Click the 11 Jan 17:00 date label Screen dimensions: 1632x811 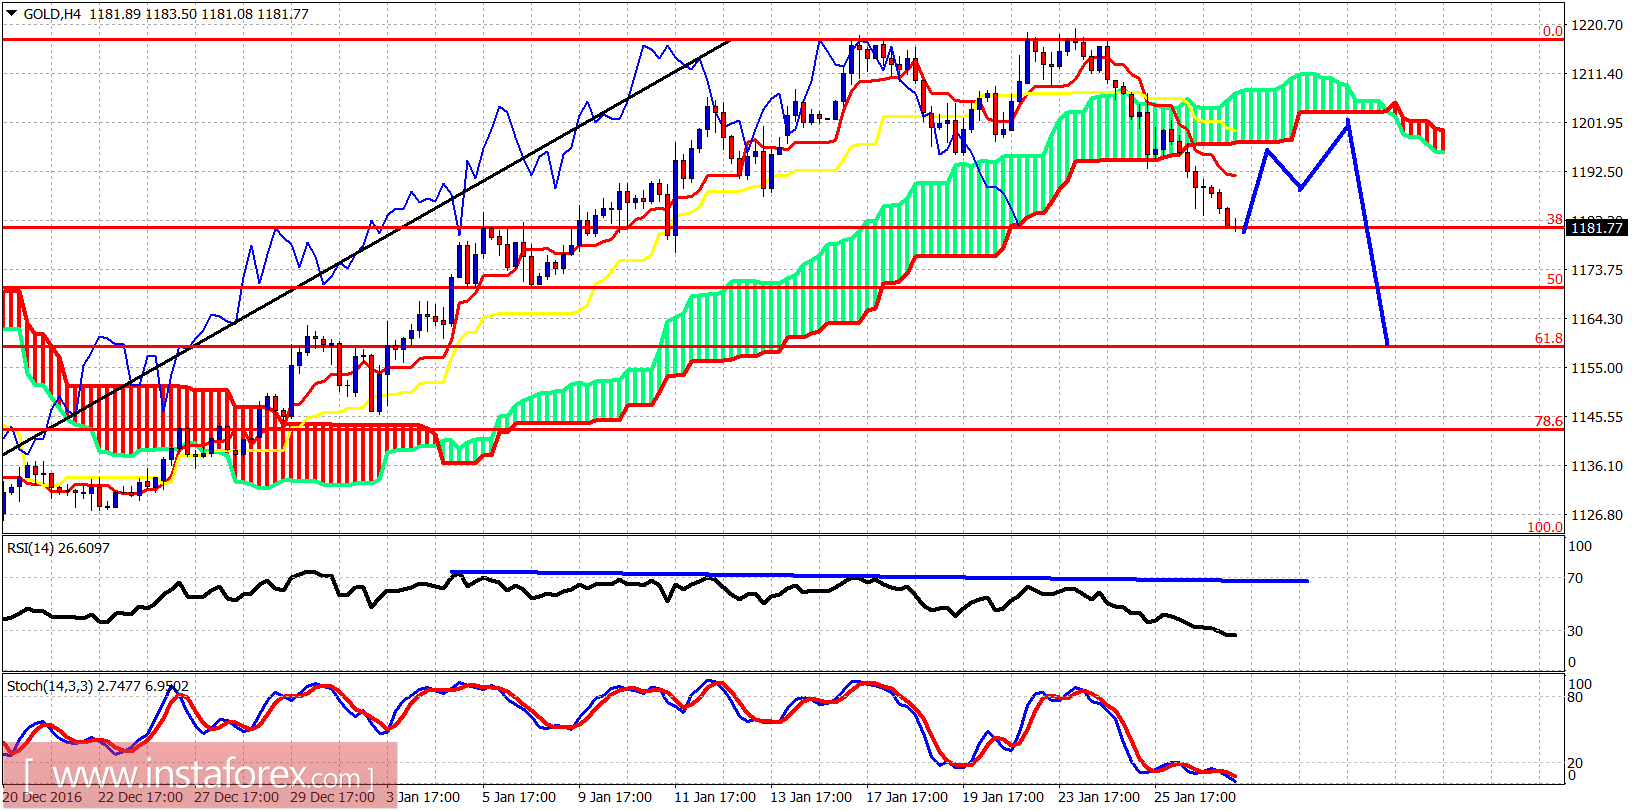click(x=715, y=797)
